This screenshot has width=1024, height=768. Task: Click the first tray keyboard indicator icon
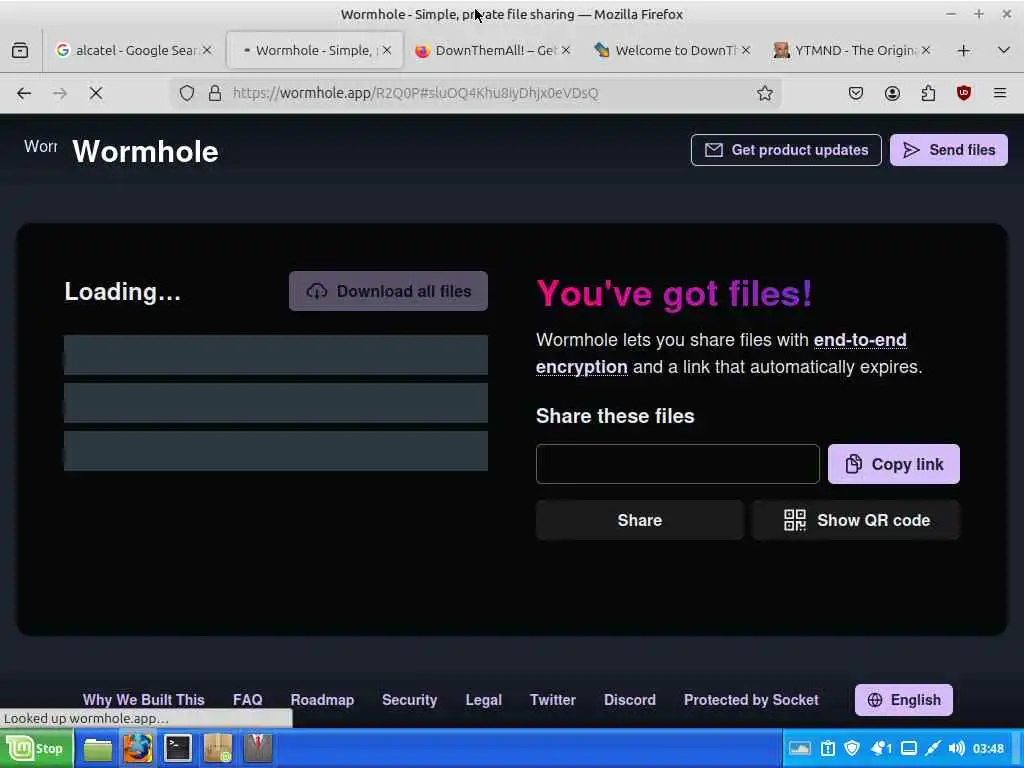(800, 748)
